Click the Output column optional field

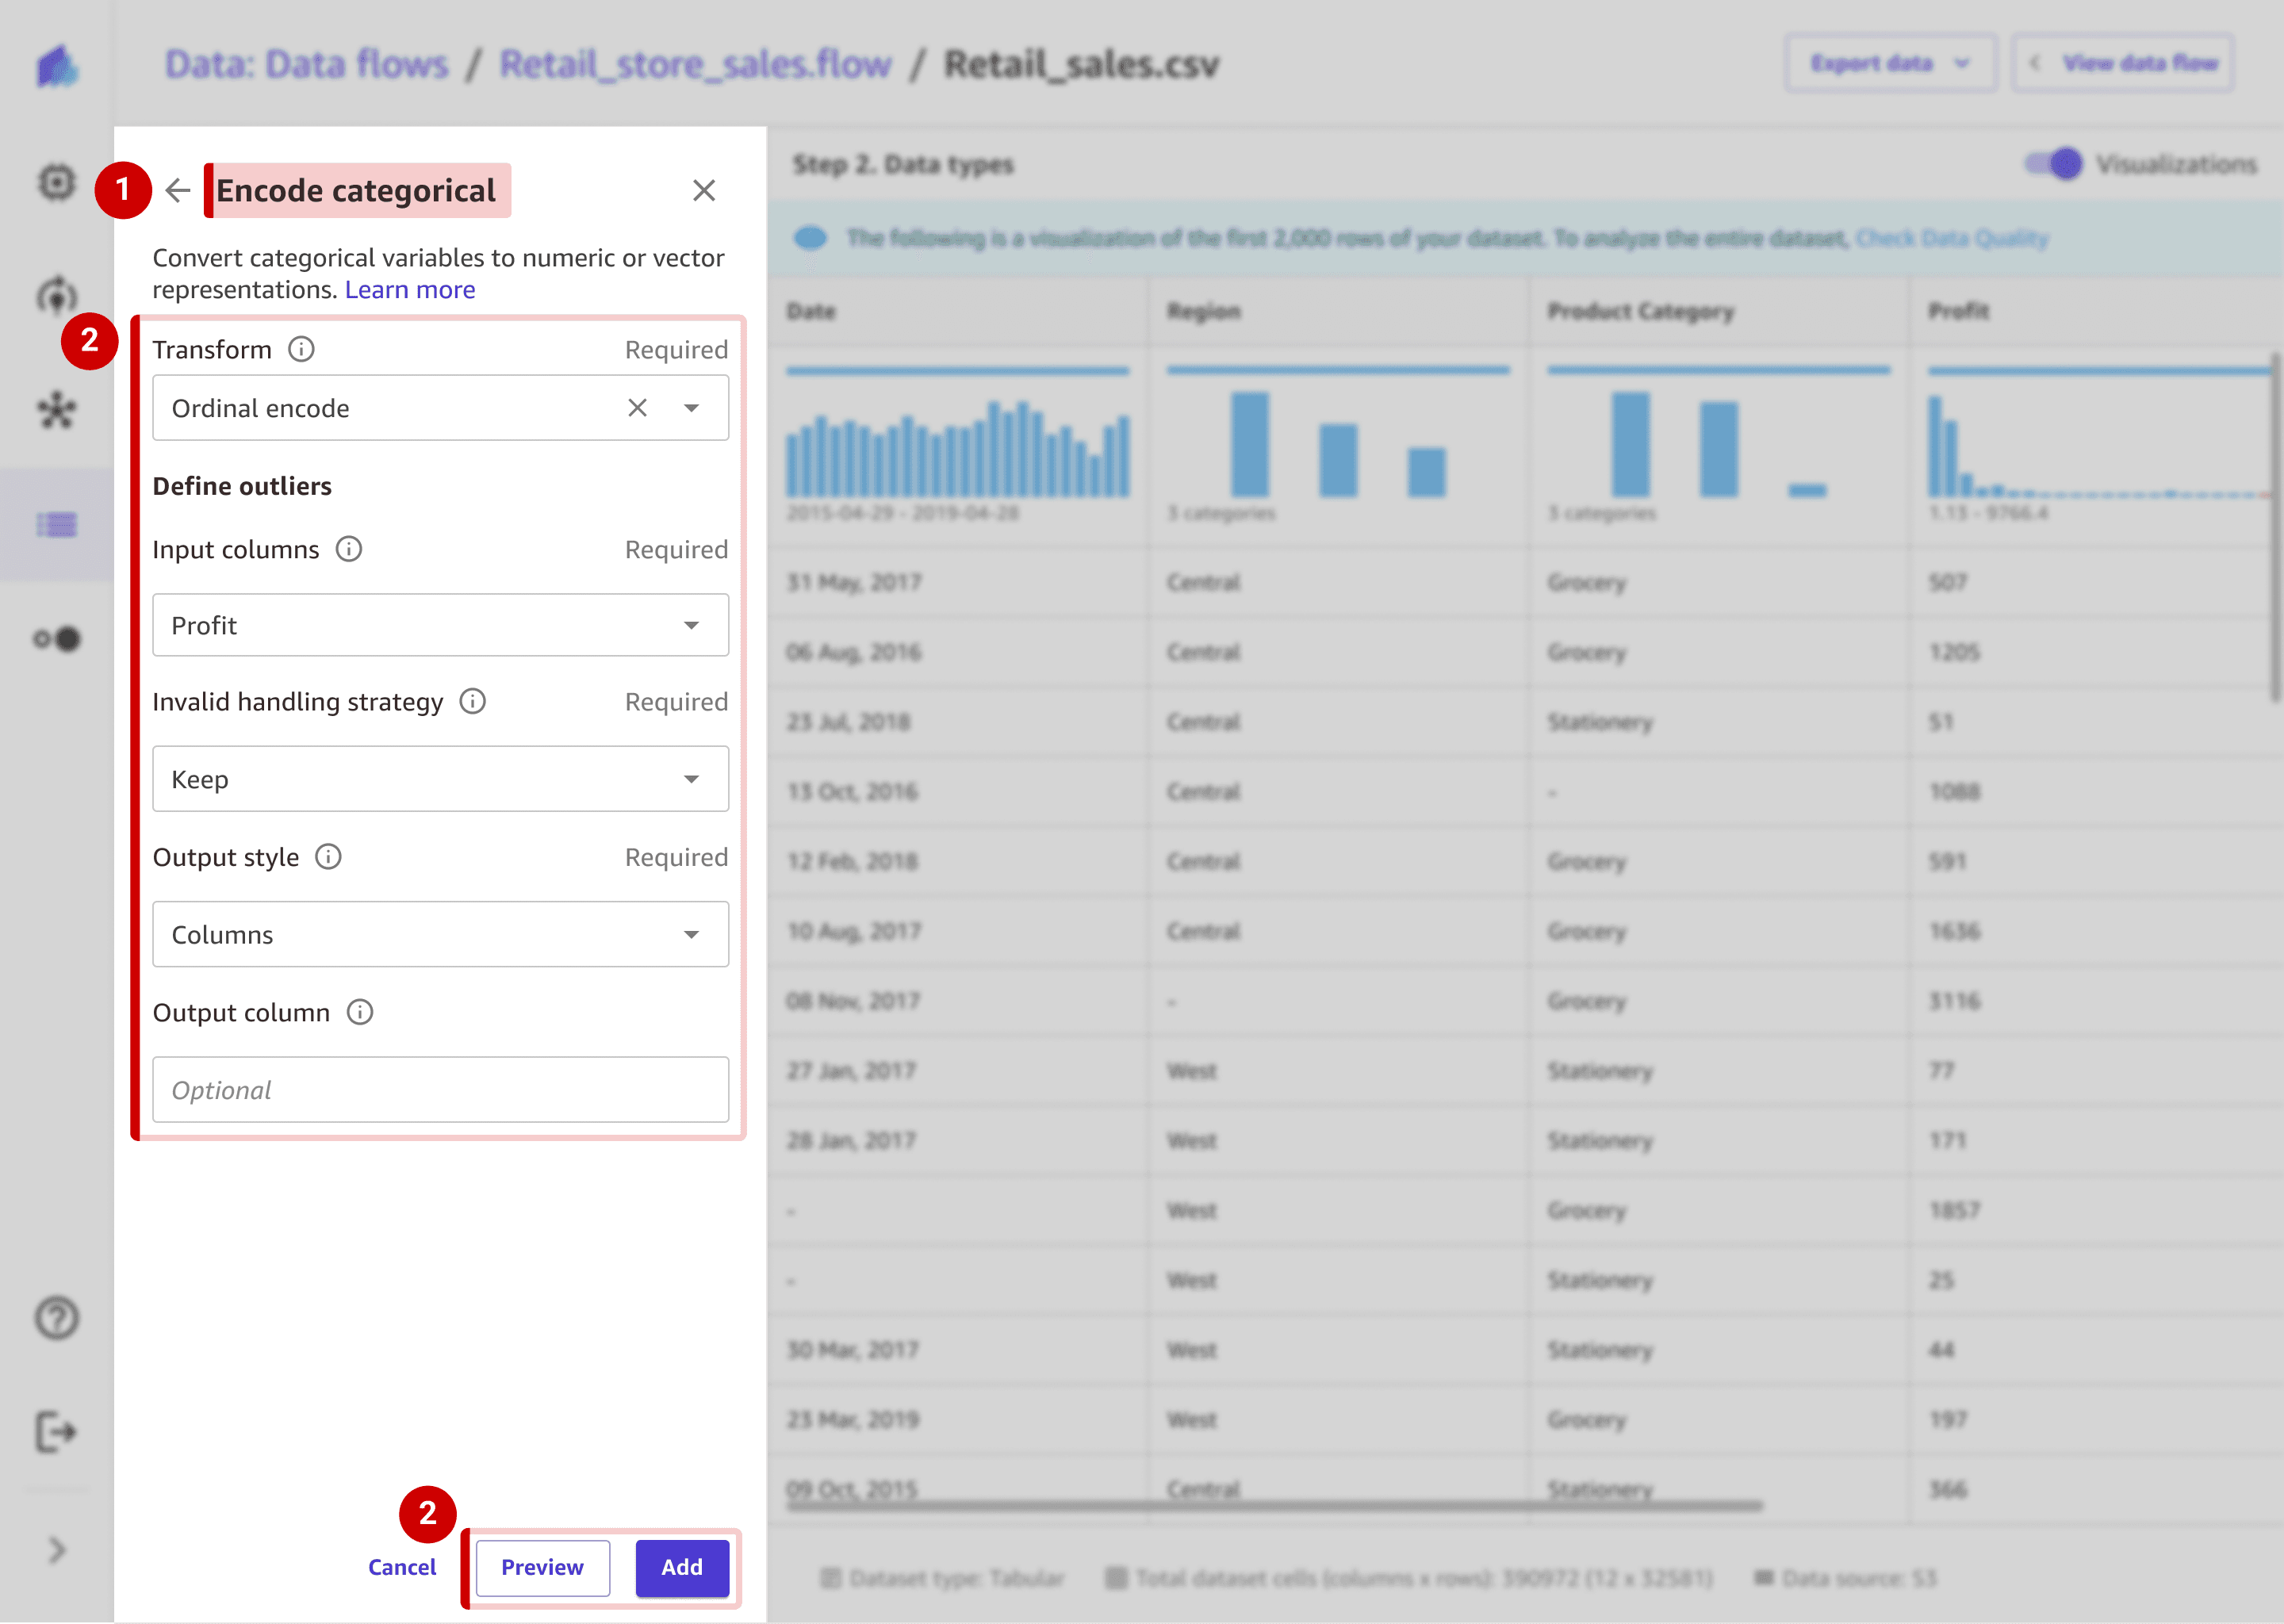click(x=440, y=1090)
